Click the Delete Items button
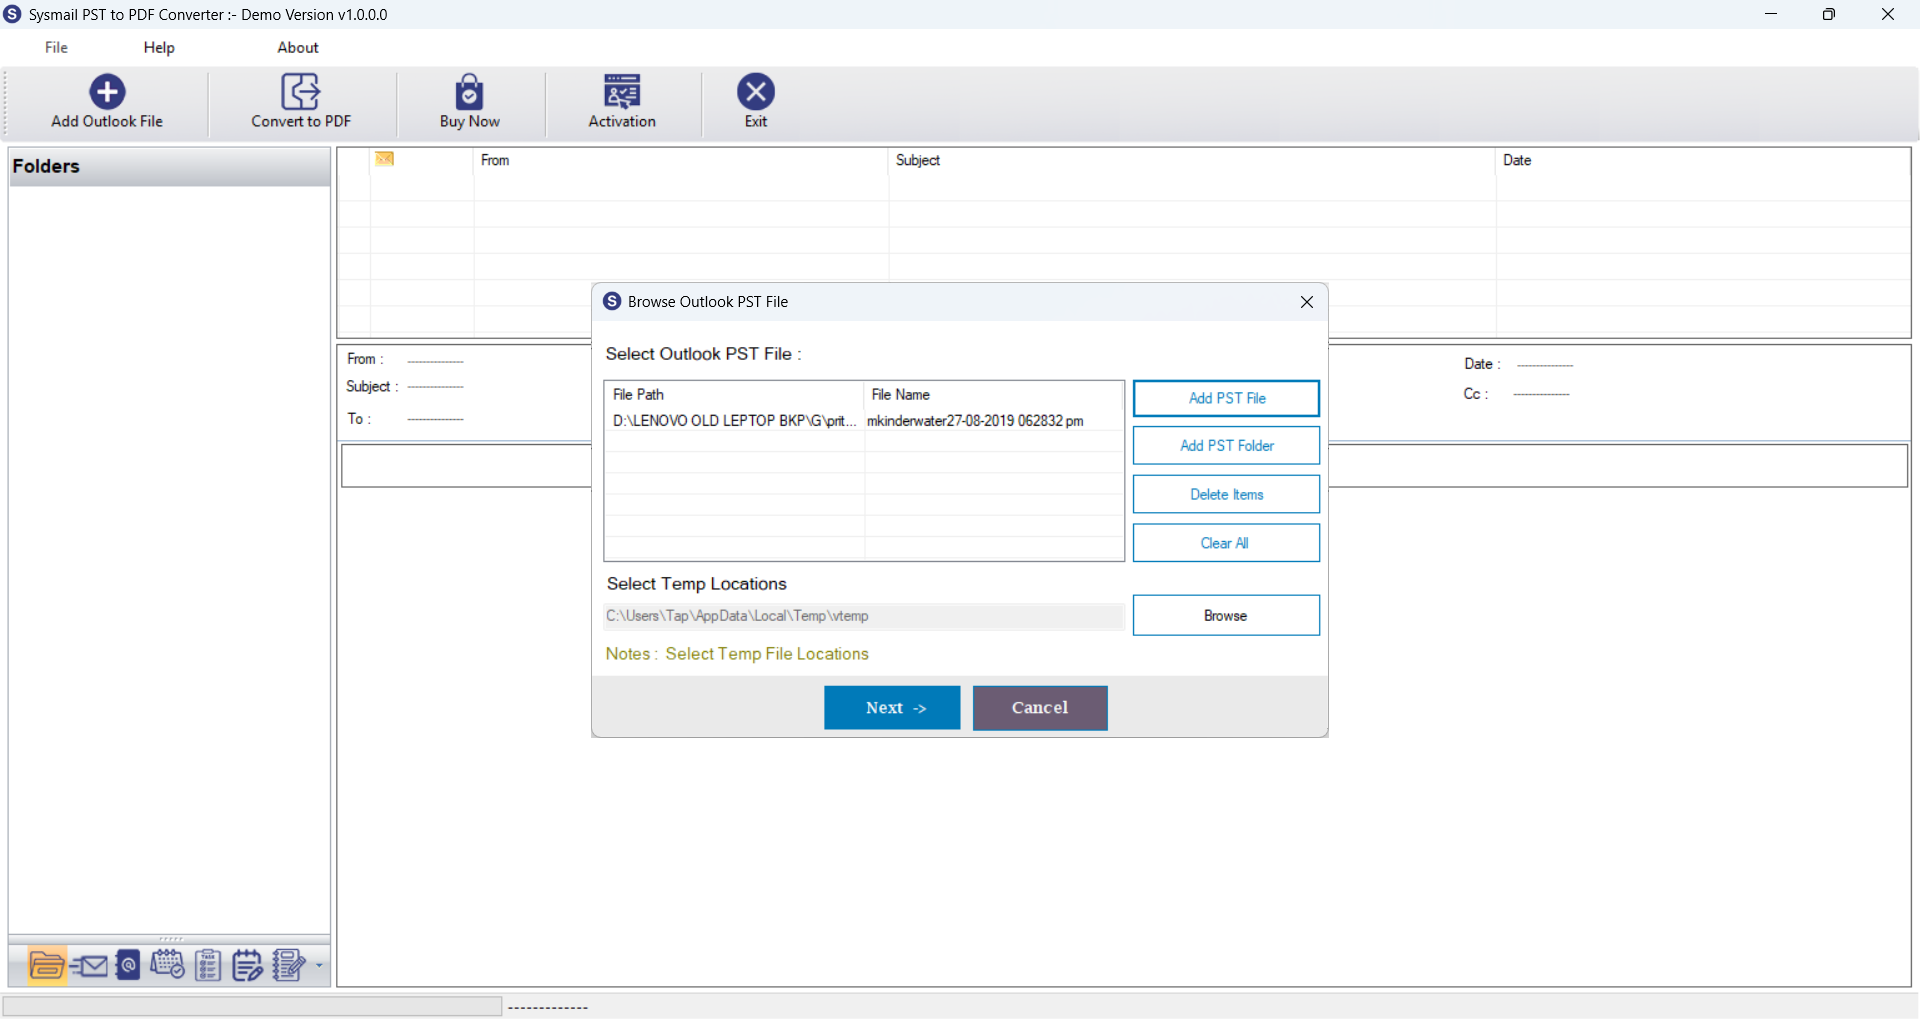 (1226, 494)
